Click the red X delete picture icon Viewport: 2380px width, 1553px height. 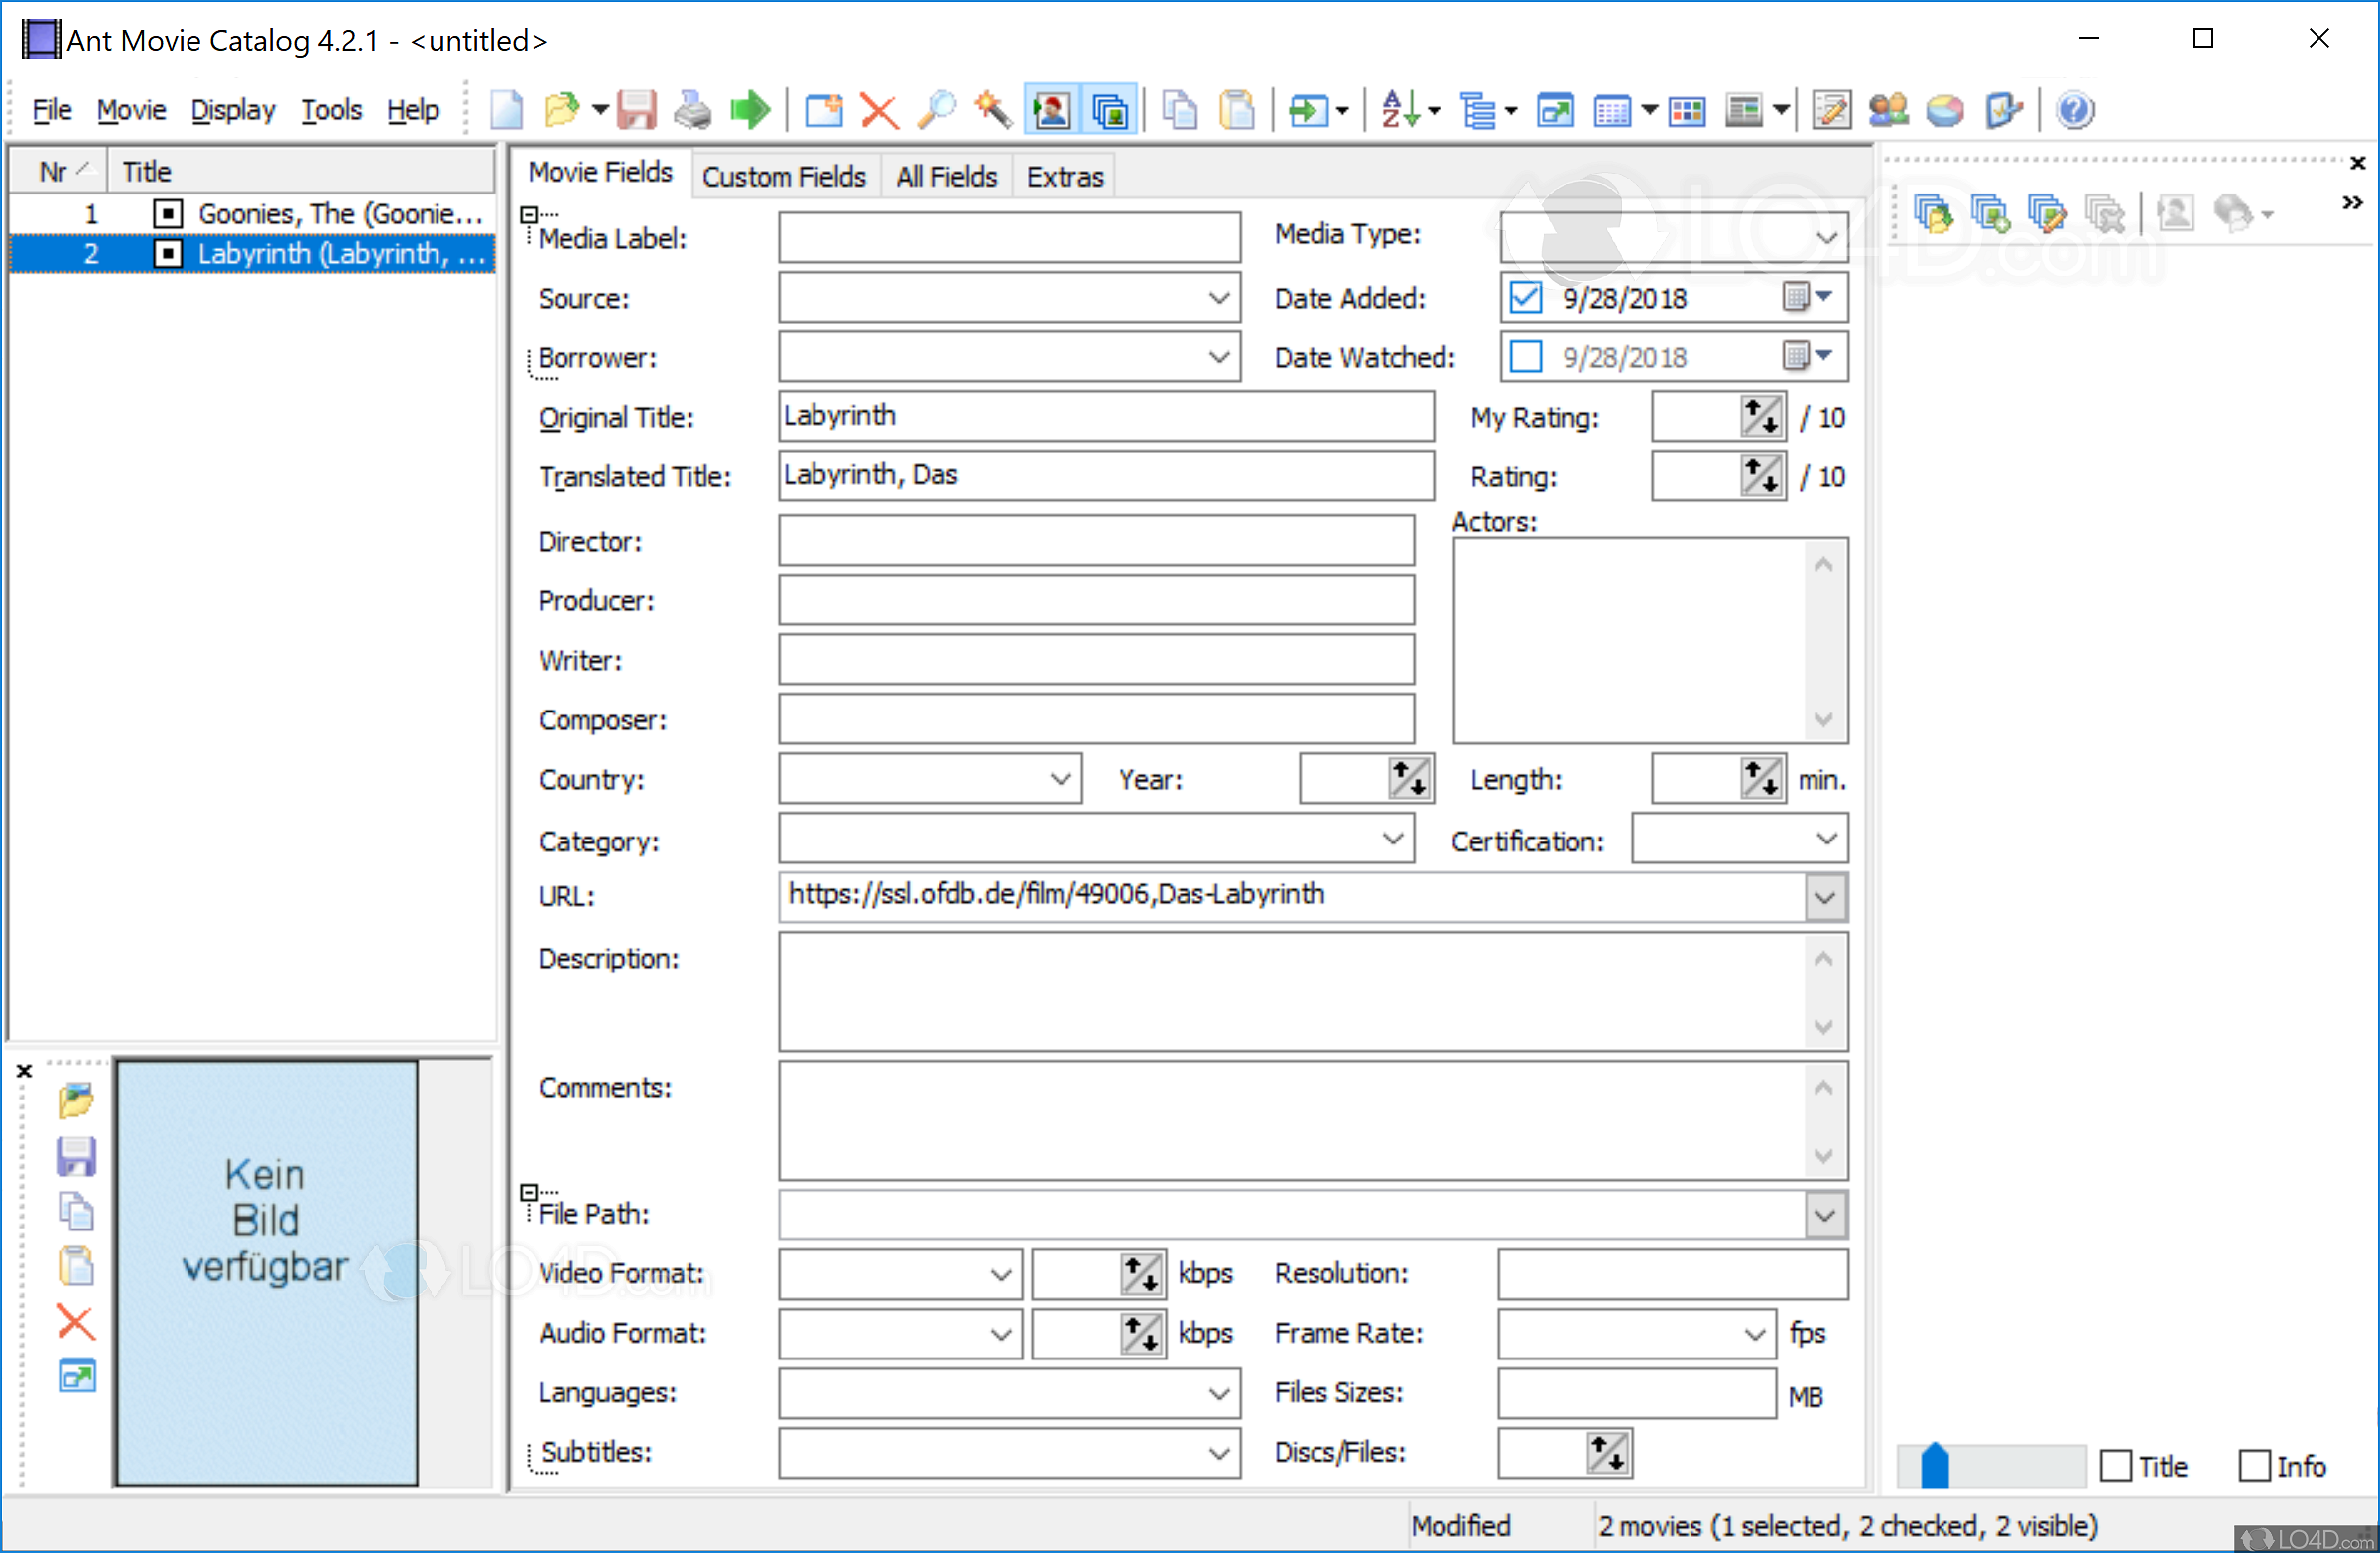pyautogui.click(x=76, y=1322)
